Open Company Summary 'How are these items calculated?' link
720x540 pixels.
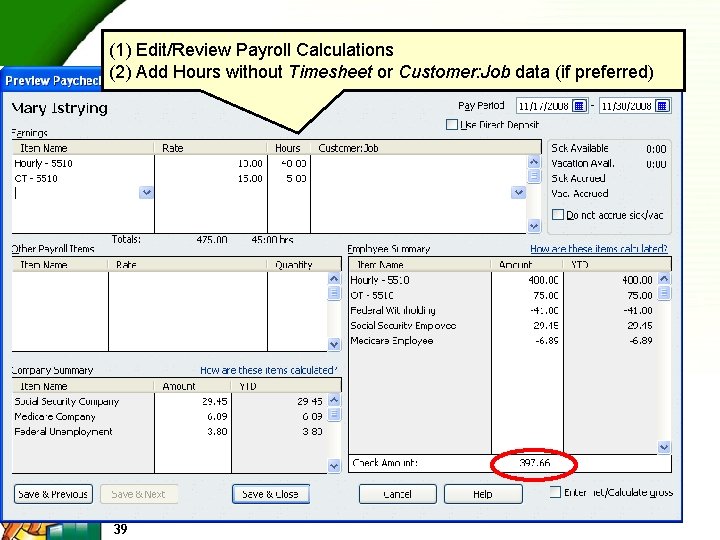coord(269,370)
